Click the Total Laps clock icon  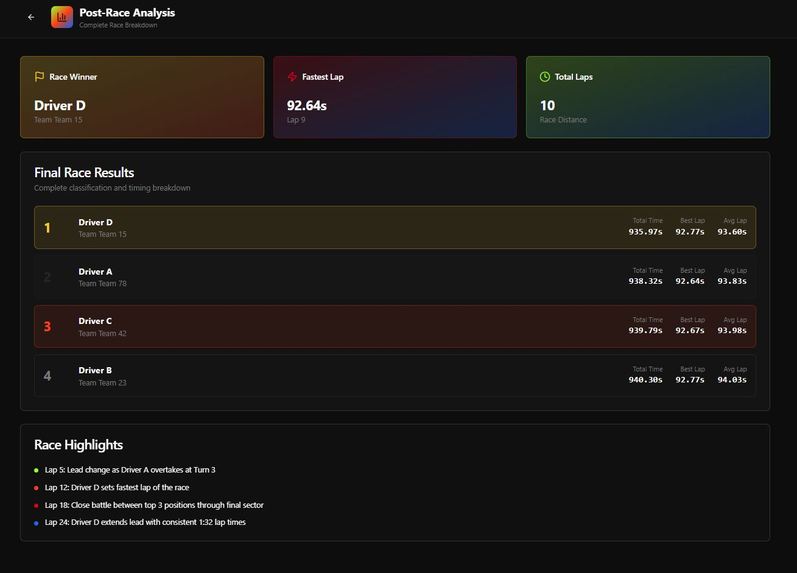pyautogui.click(x=544, y=77)
